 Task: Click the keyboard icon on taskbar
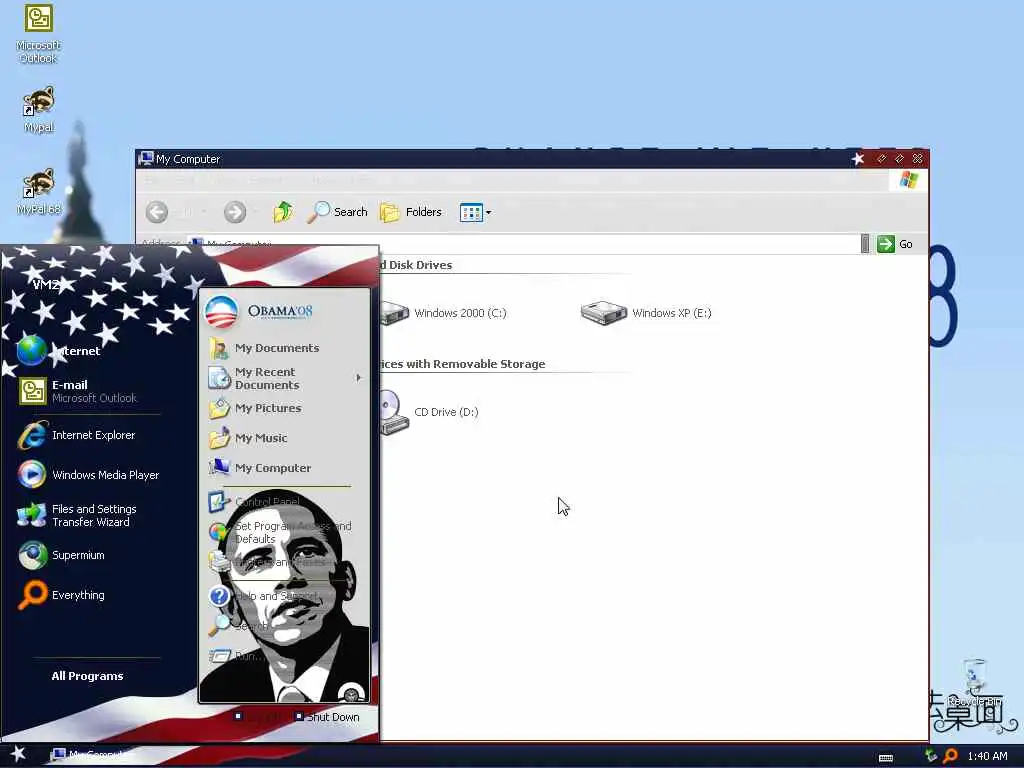tap(886, 757)
